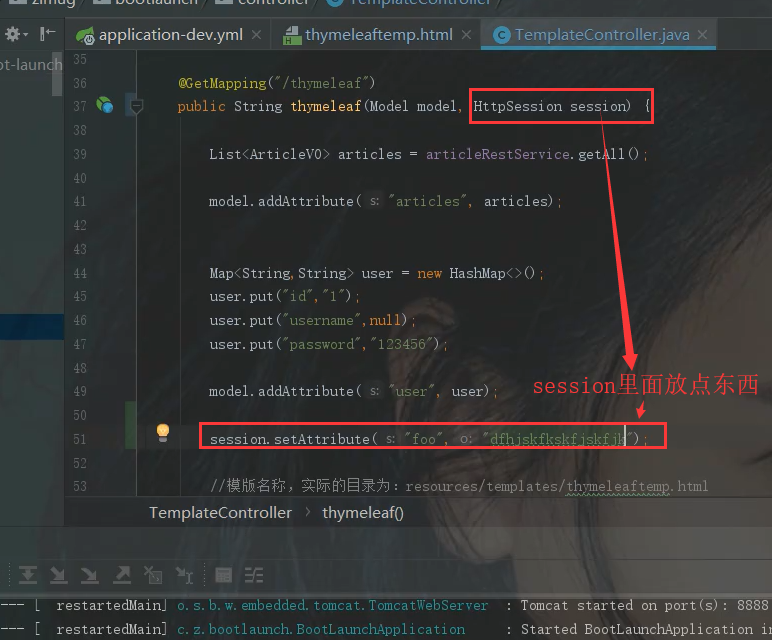Close the application-dev.yml tab
The height and width of the screenshot is (640, 772).
pos(257,35)
